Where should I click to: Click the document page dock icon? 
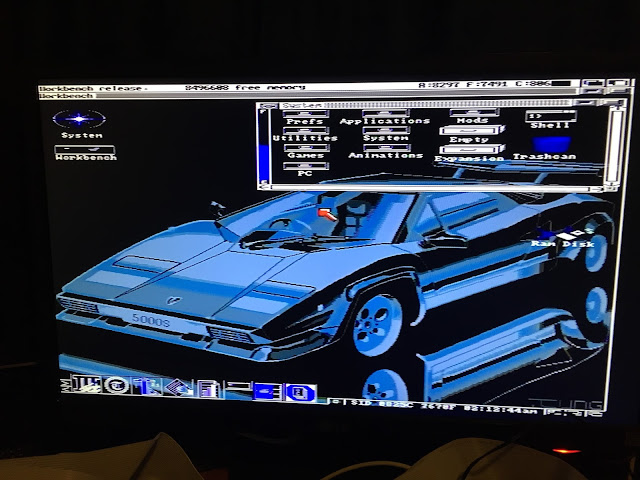coord(208,388)
